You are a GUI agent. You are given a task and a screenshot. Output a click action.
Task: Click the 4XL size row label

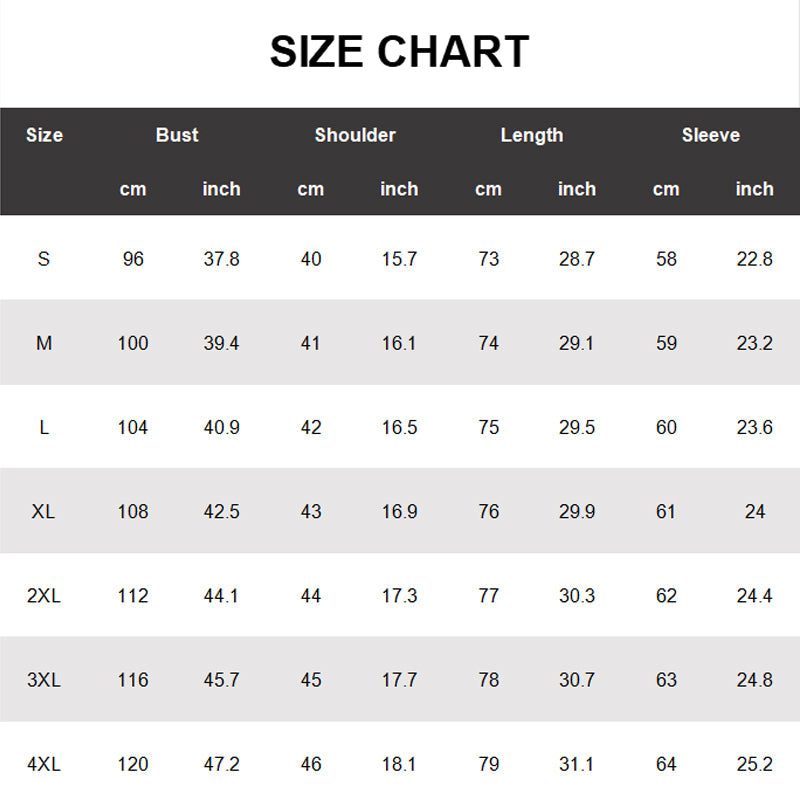[44, 764]
